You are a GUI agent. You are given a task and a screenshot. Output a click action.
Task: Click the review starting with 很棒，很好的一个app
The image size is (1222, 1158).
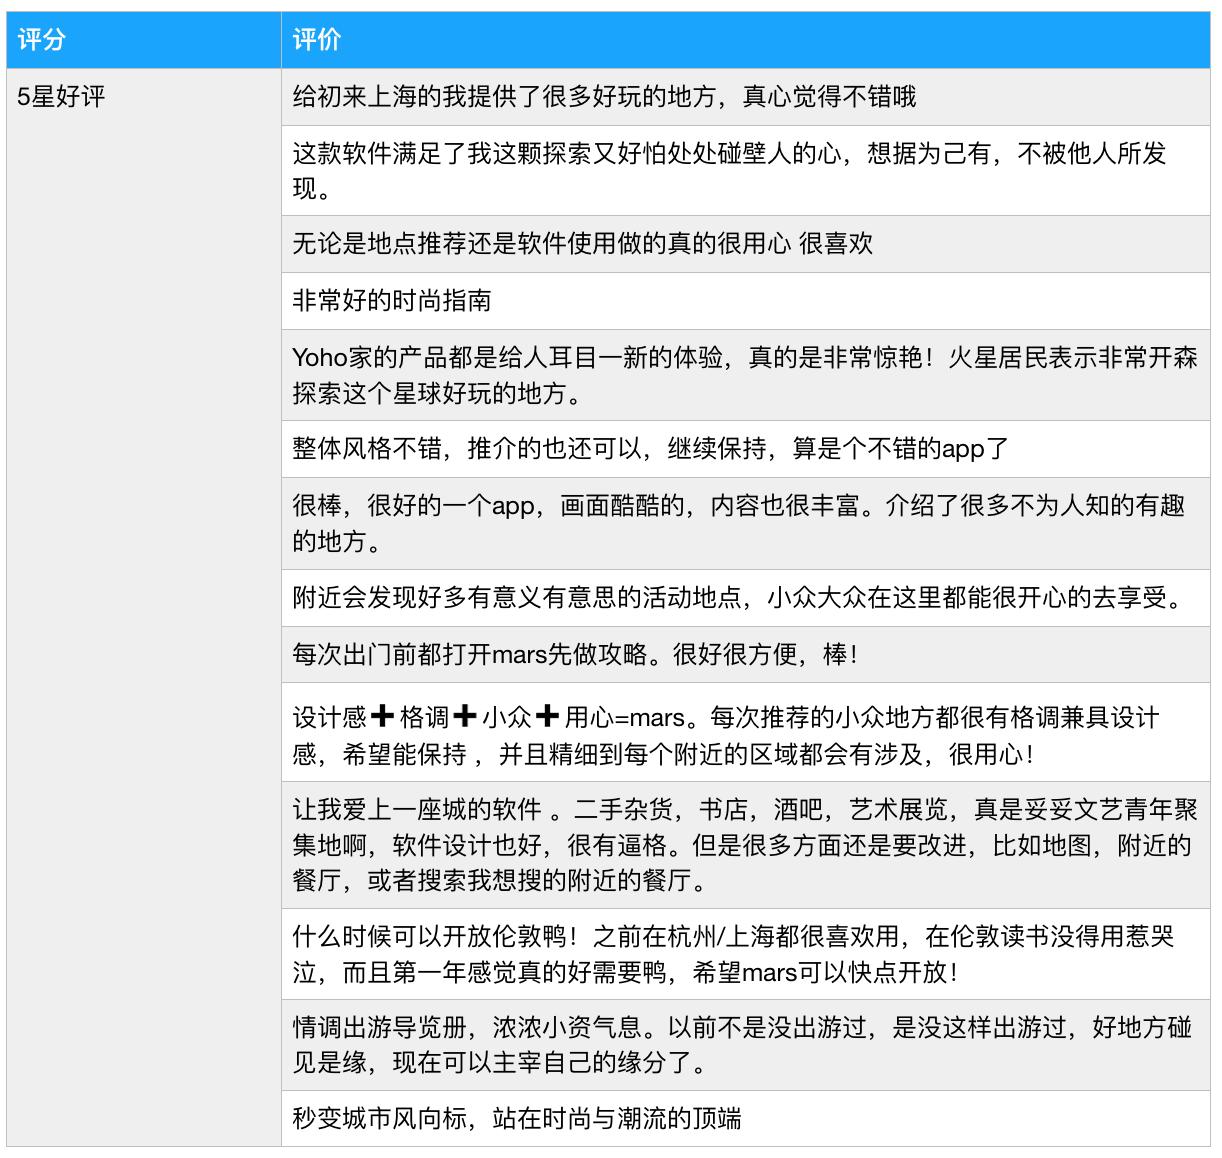(x=738, y=522)
